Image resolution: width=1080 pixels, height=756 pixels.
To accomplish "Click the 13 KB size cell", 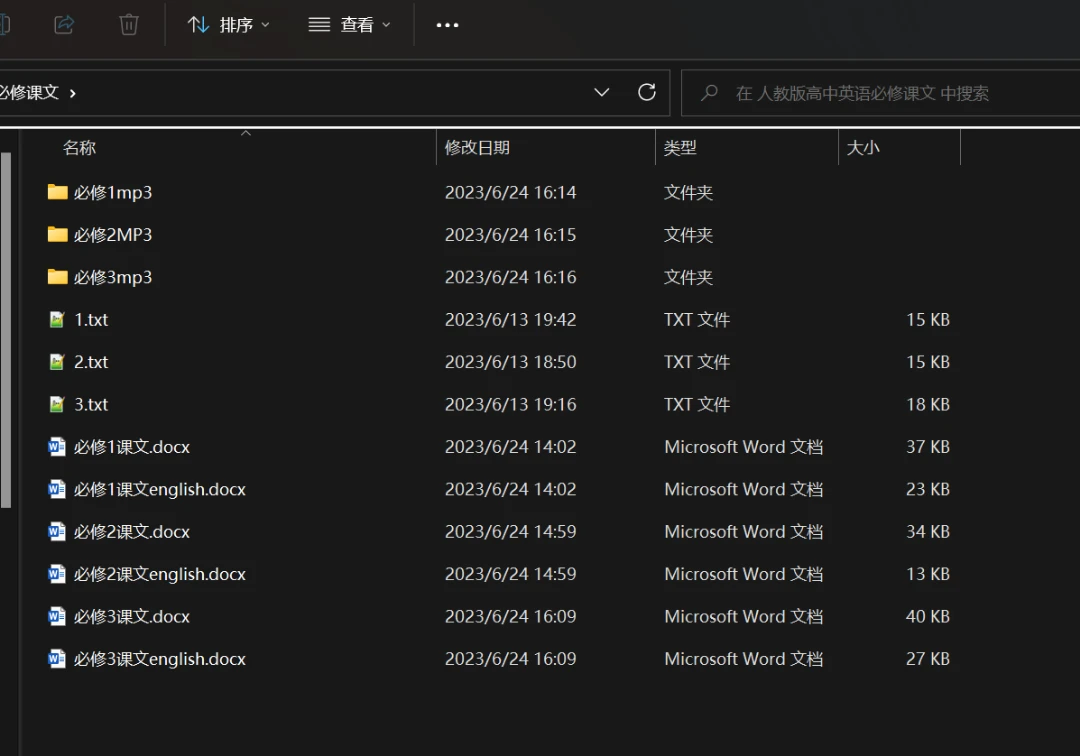I will tap(928, 574).
